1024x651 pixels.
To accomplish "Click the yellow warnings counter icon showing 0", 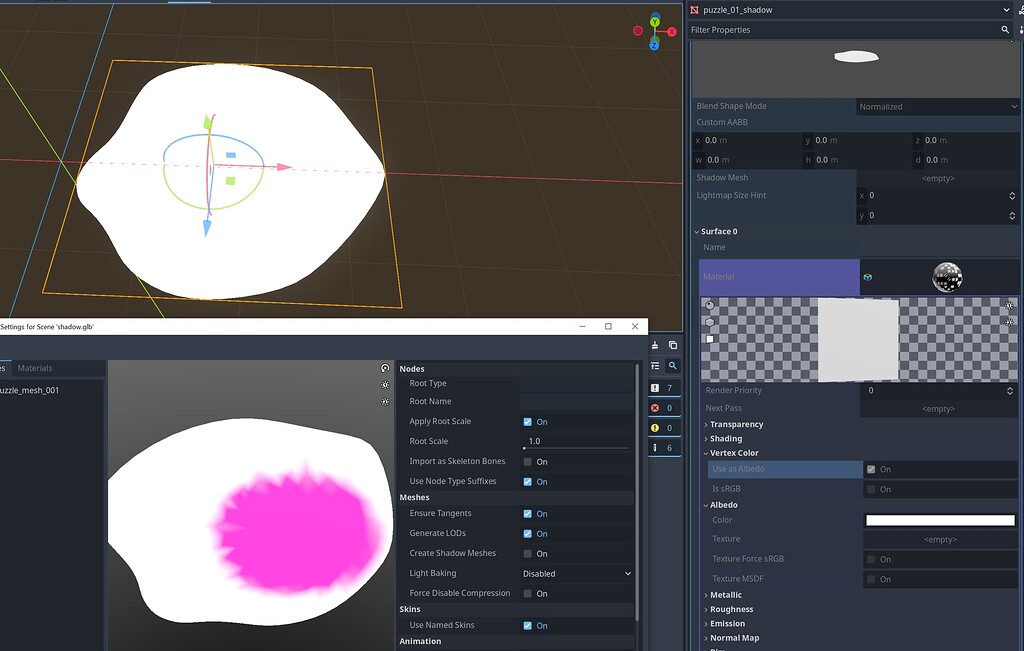I will tap(657, 428).
